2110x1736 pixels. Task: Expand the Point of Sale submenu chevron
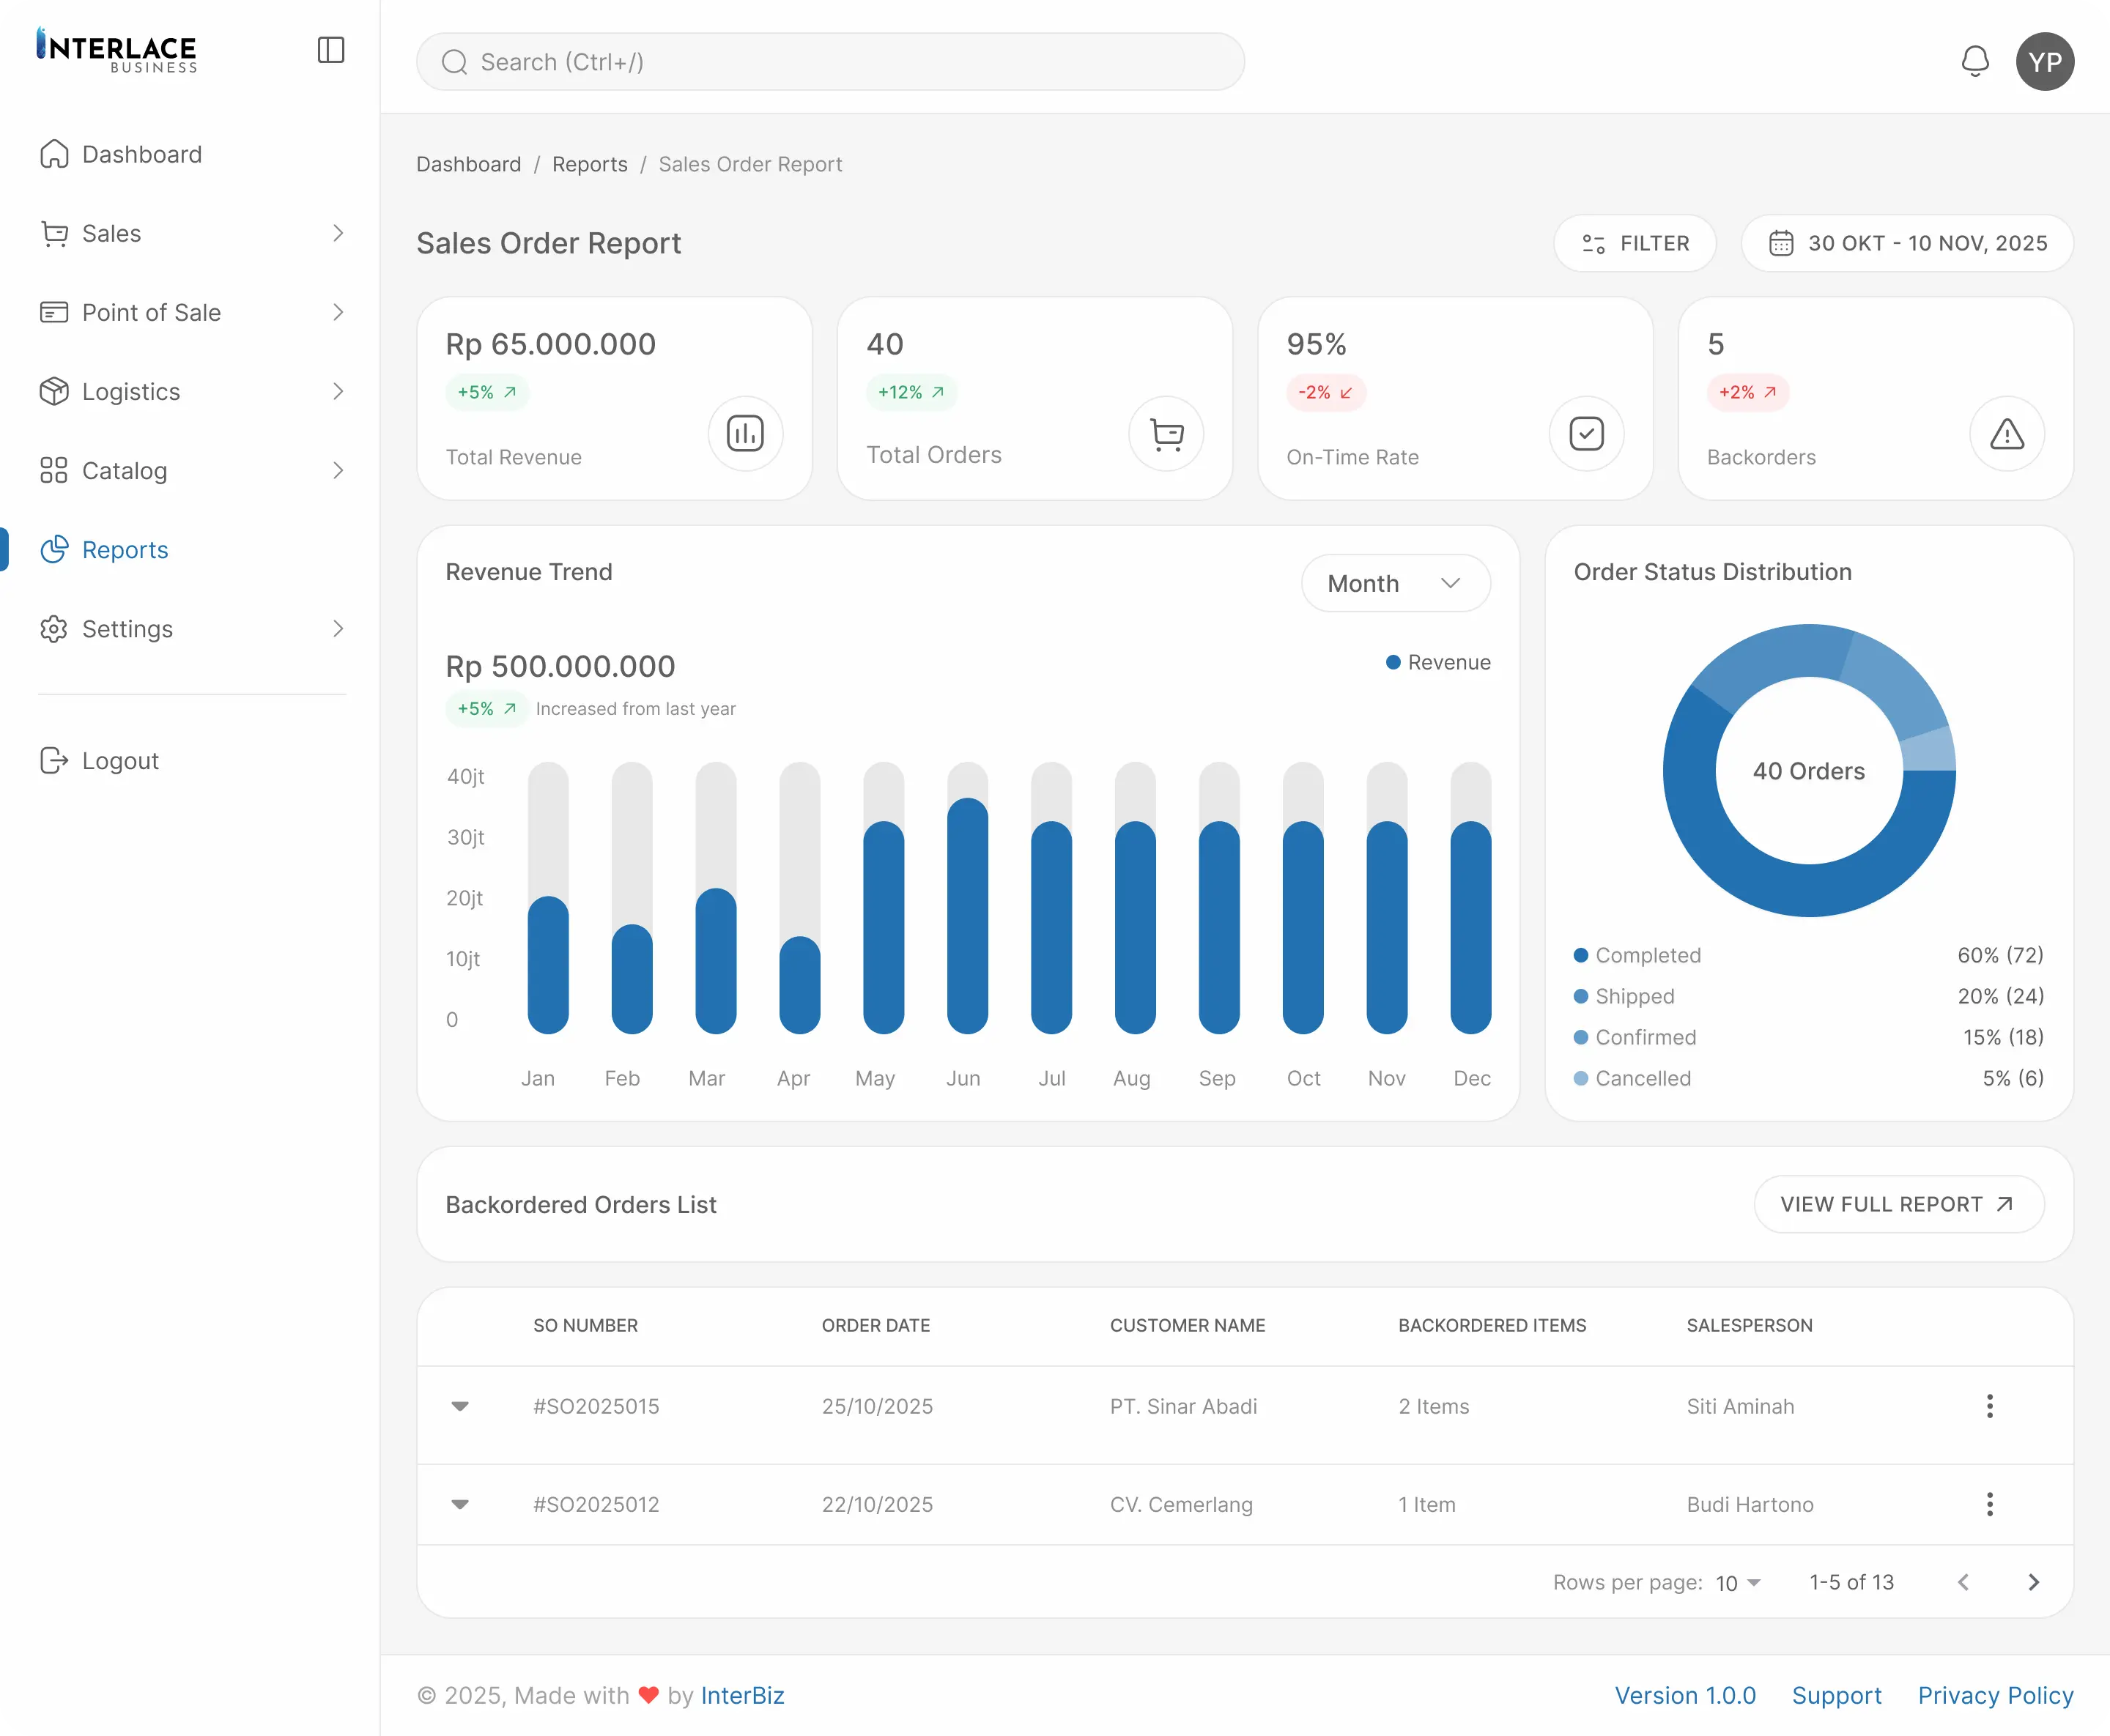338,312
